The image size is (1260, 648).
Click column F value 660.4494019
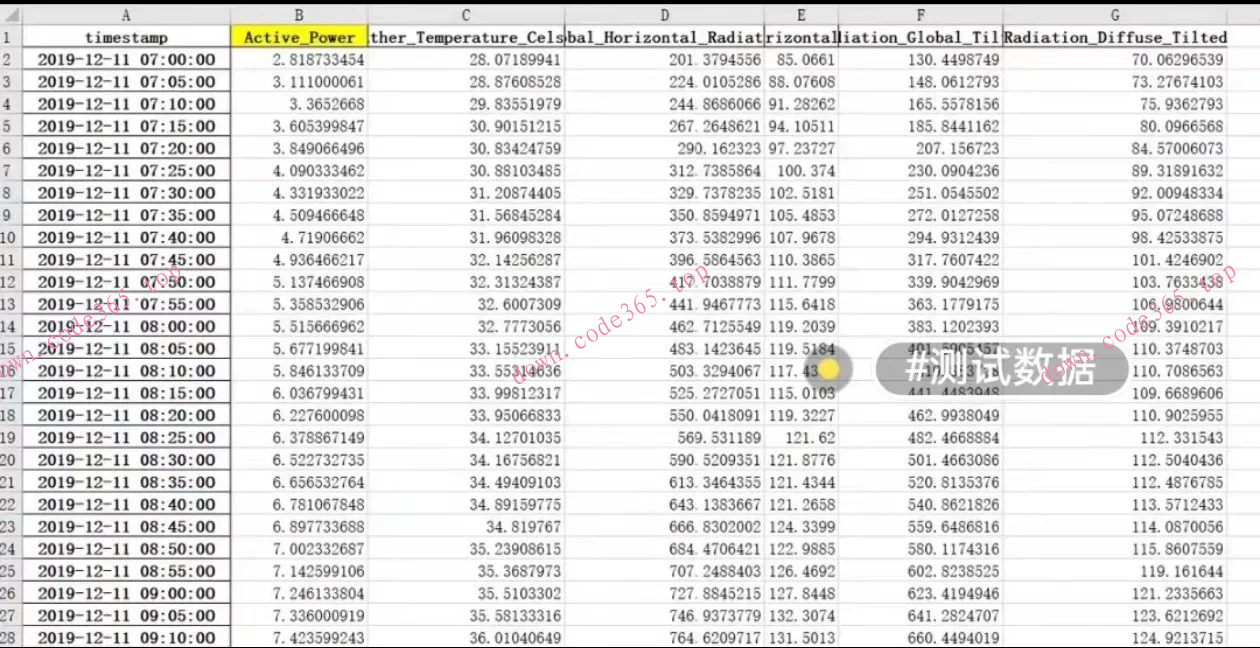[x=920, y=637]
